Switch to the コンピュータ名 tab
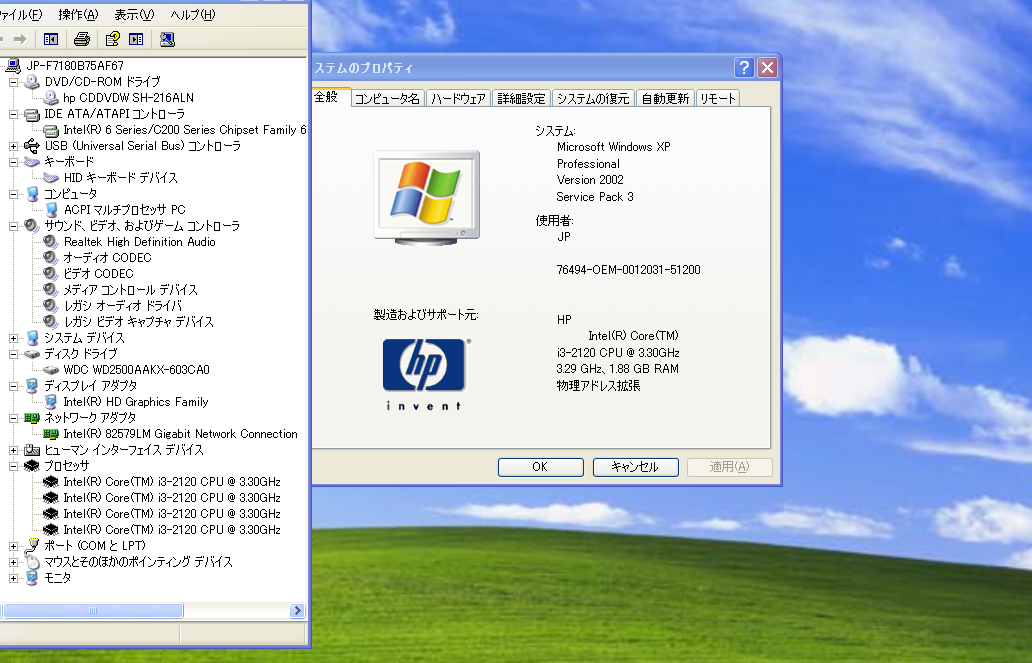The width and height of the screenshot is (1032, 663). coord(387,98)
